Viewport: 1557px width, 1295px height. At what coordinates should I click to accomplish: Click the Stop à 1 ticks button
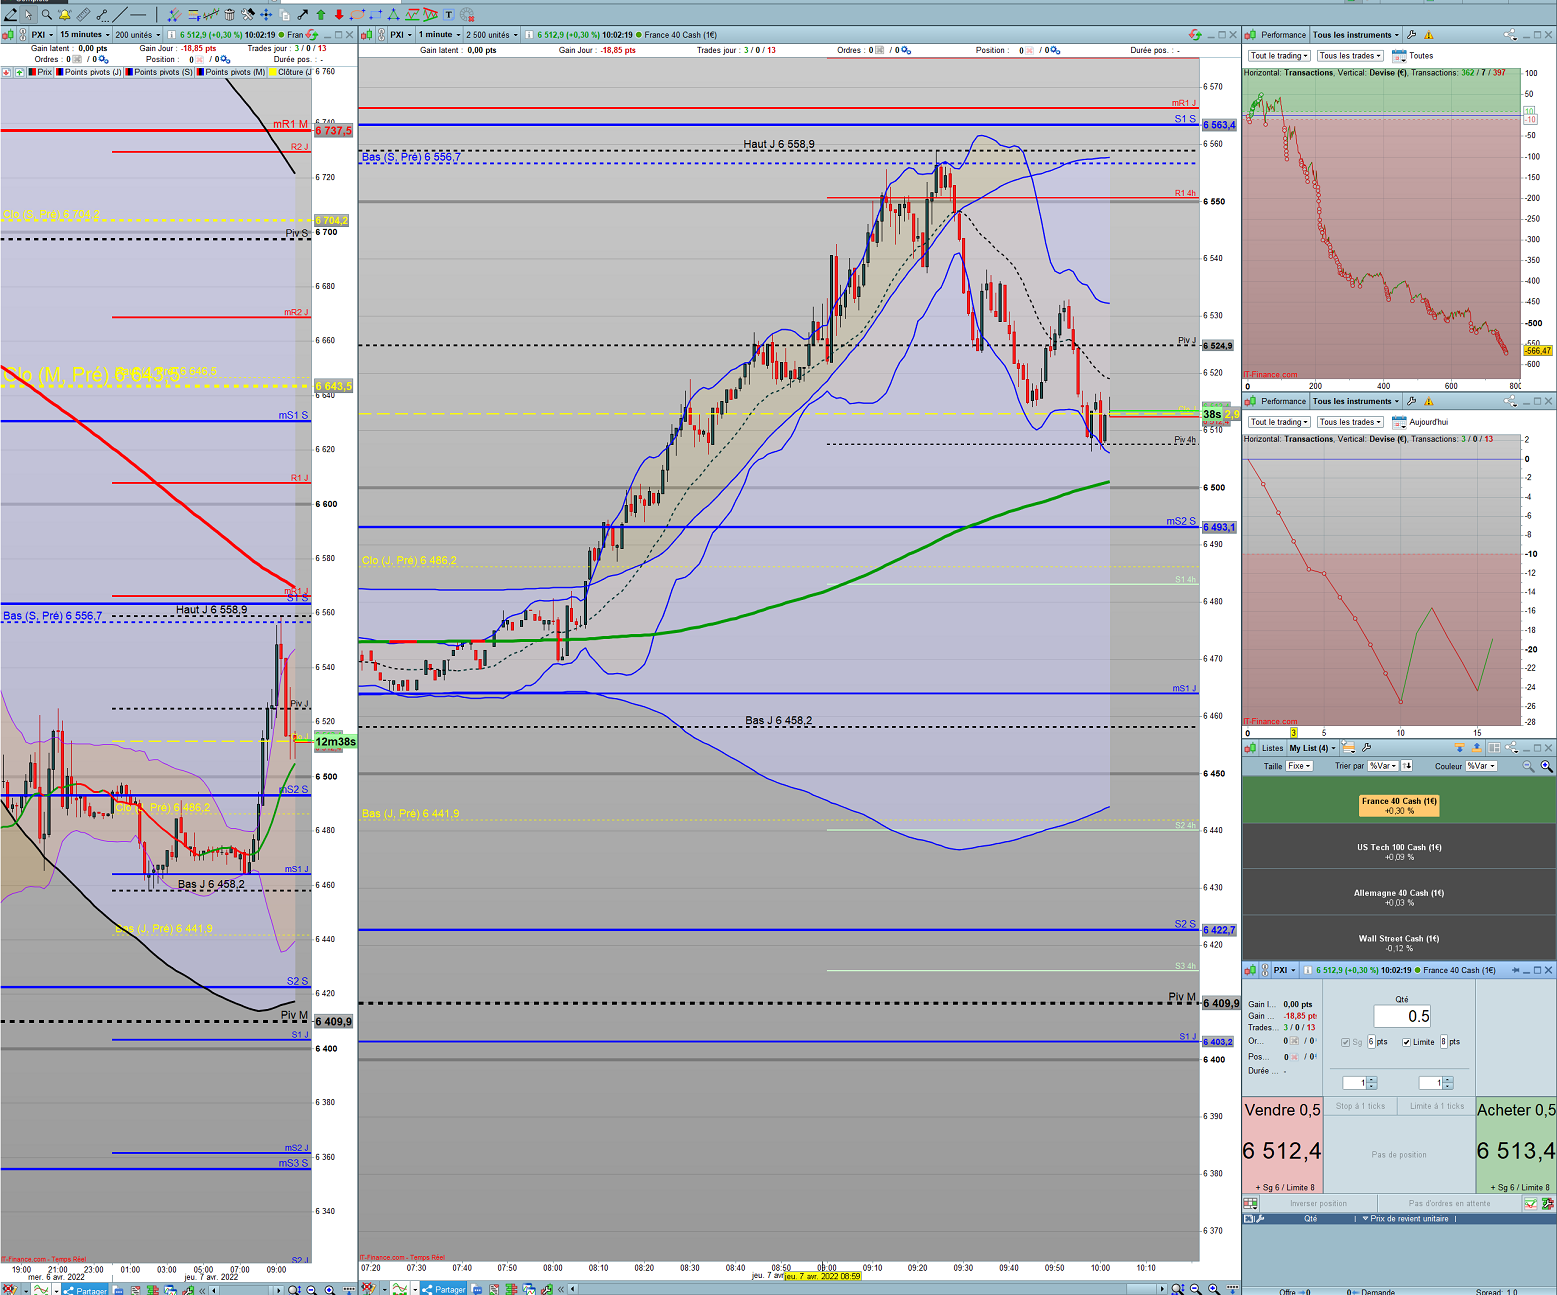1361,1106
